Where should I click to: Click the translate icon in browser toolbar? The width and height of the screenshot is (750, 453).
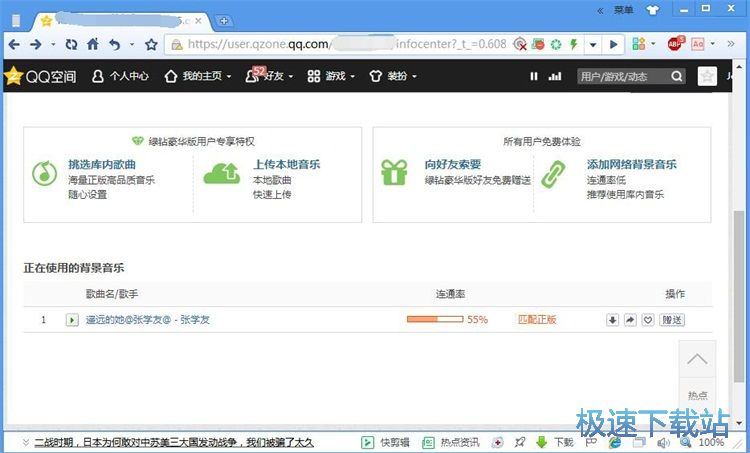(698, 44)
